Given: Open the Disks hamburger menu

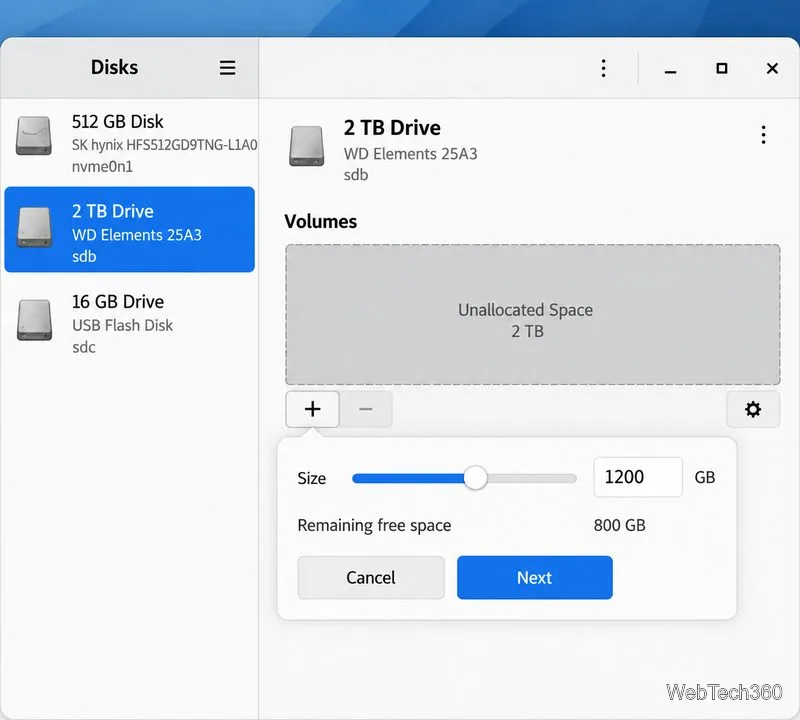Looking at the screenshot, I should 227,67.
